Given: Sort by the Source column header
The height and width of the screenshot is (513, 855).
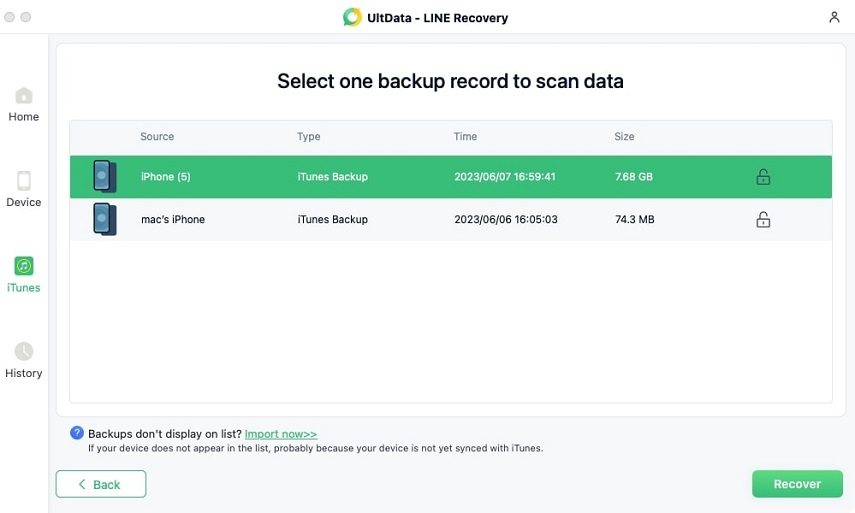Looking at the screenshot, I should tap(157, 136).
